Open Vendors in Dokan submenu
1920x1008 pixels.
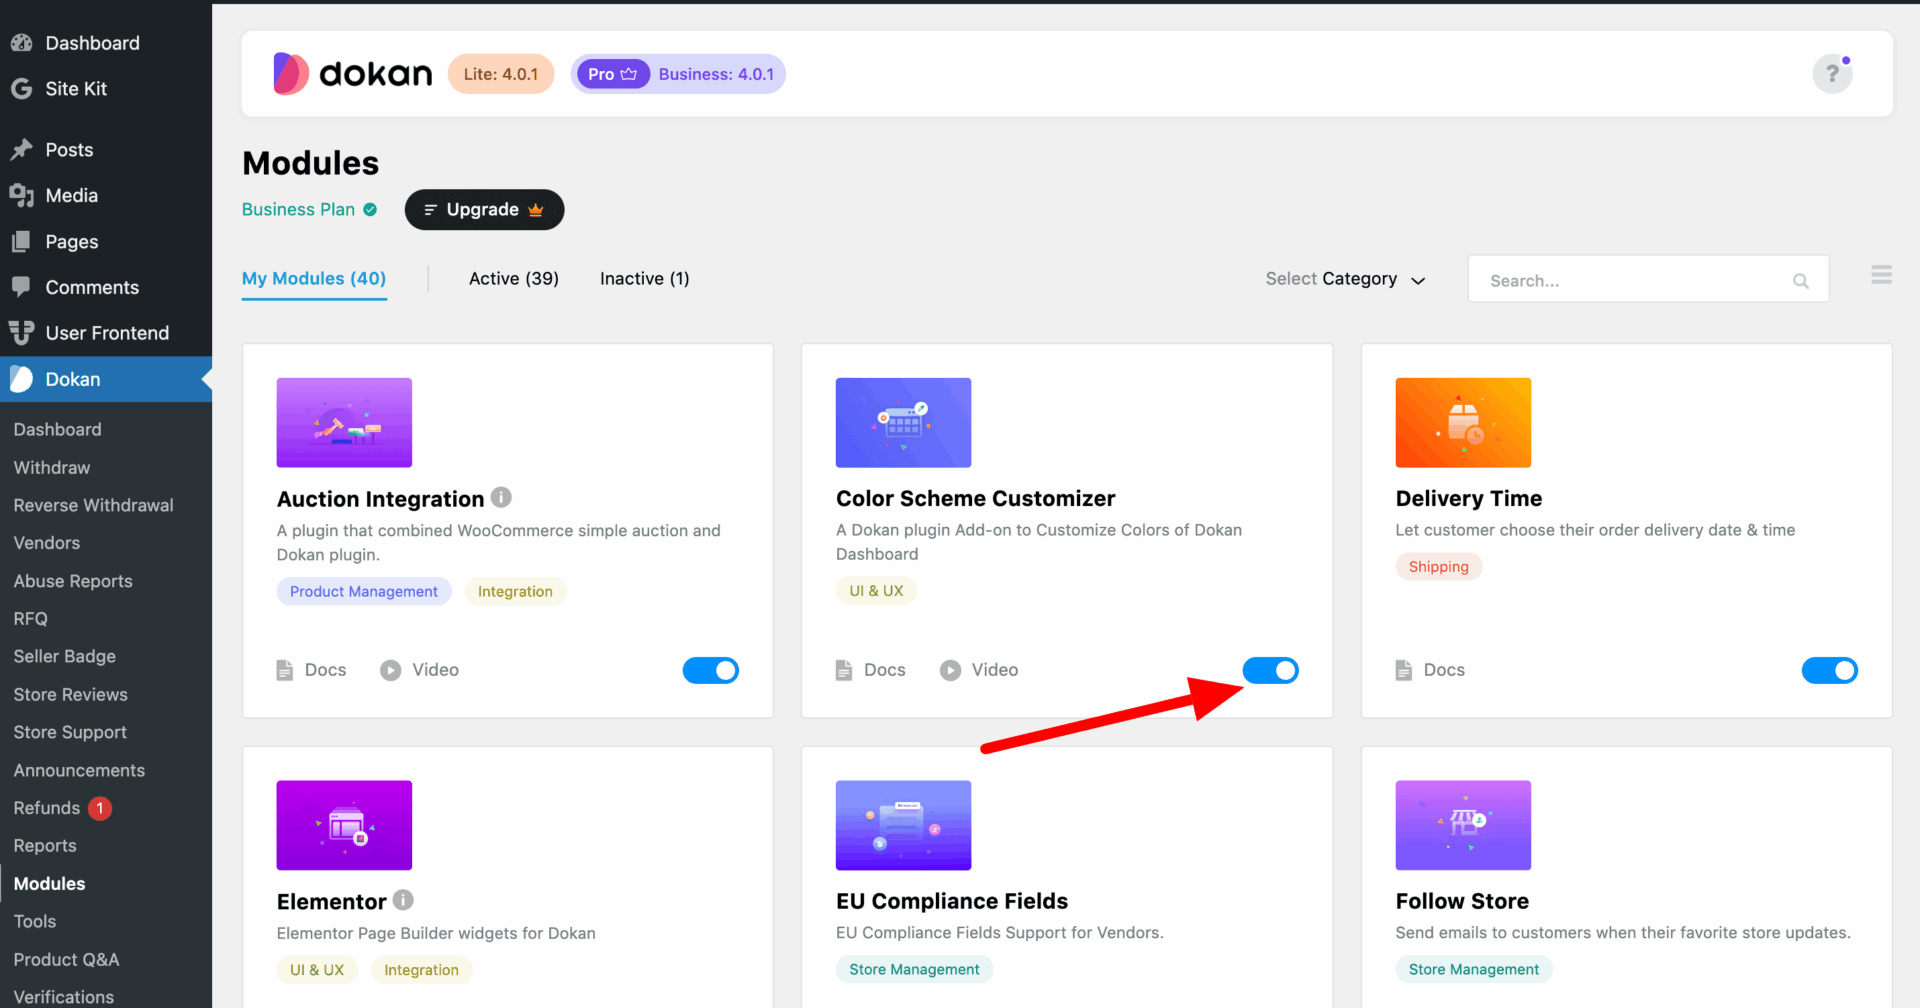coord(47,543)
